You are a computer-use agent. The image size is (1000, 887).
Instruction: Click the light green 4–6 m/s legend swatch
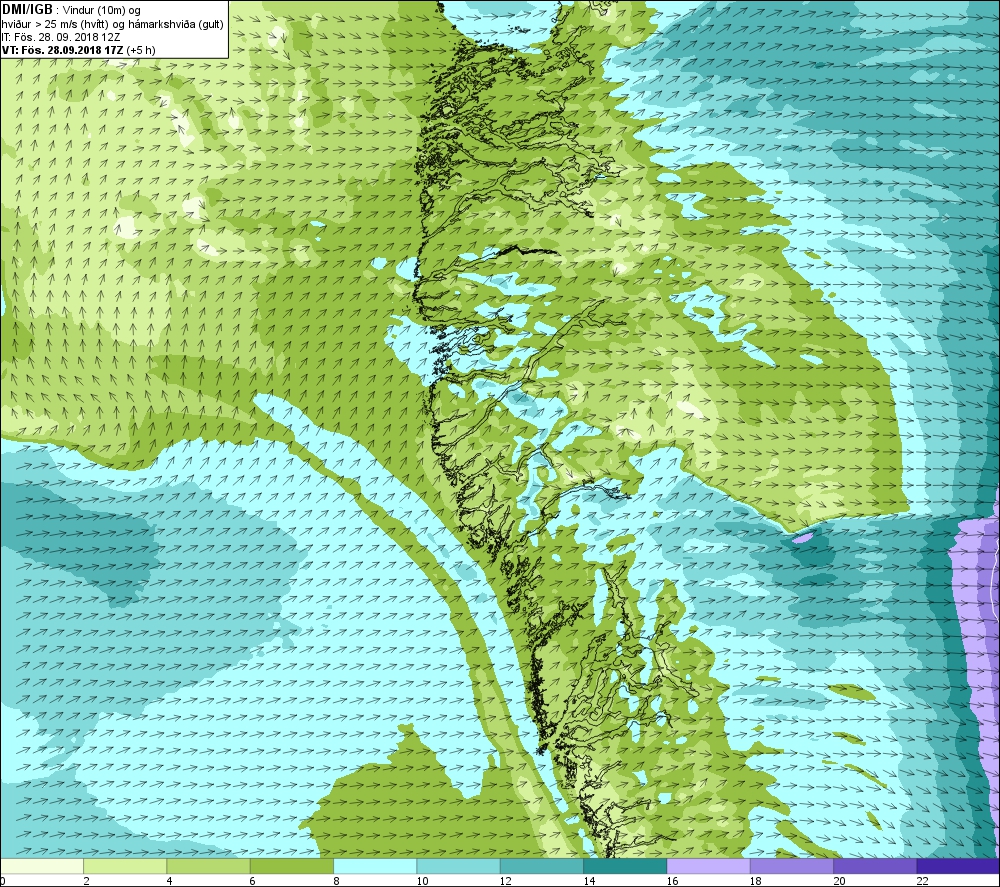(x=209, y=866)
